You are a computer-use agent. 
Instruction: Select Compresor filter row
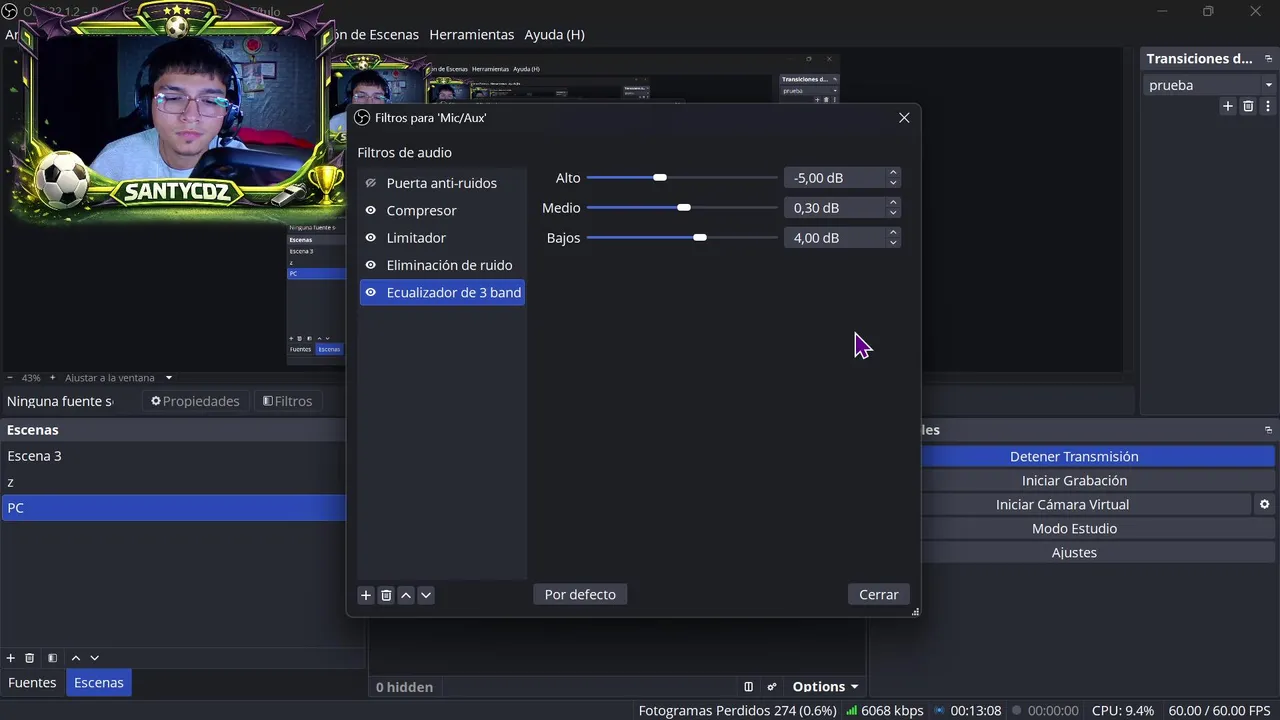(442, 210)
